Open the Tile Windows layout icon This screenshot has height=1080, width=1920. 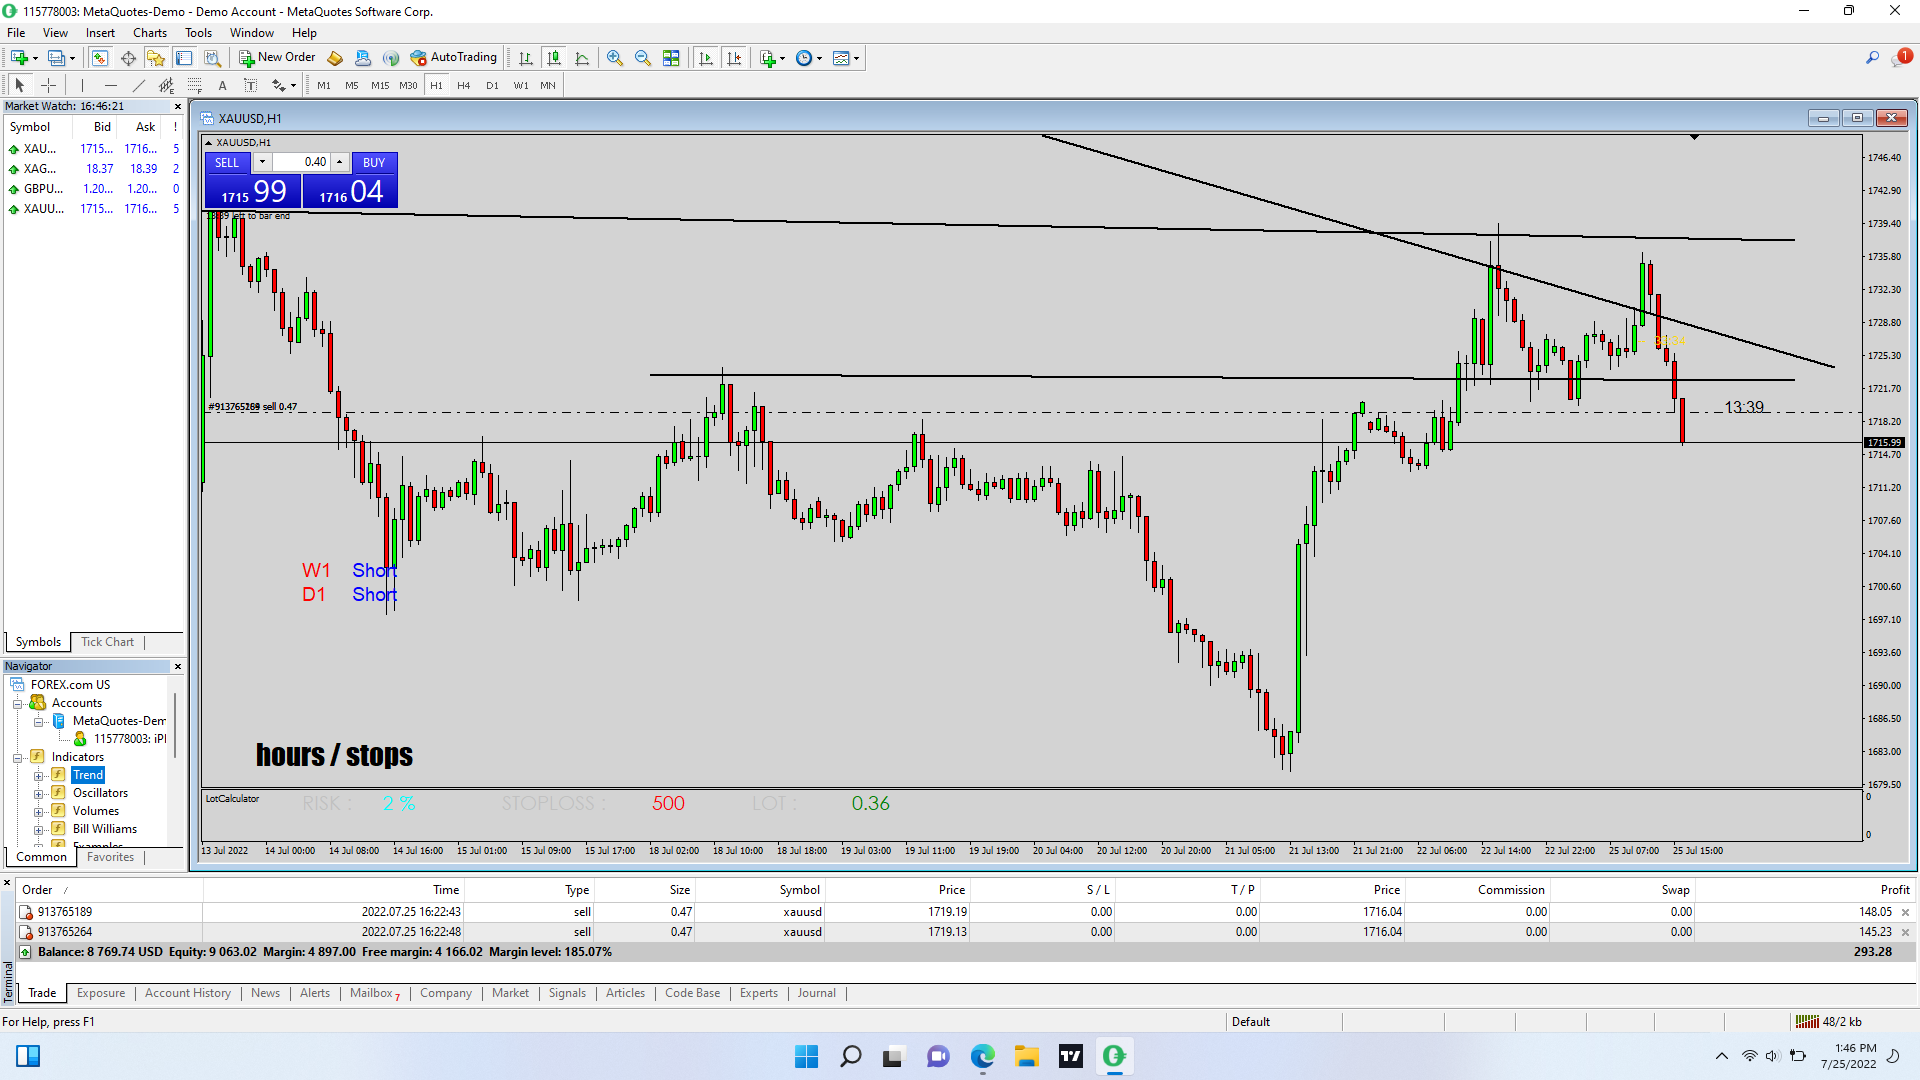671,58
